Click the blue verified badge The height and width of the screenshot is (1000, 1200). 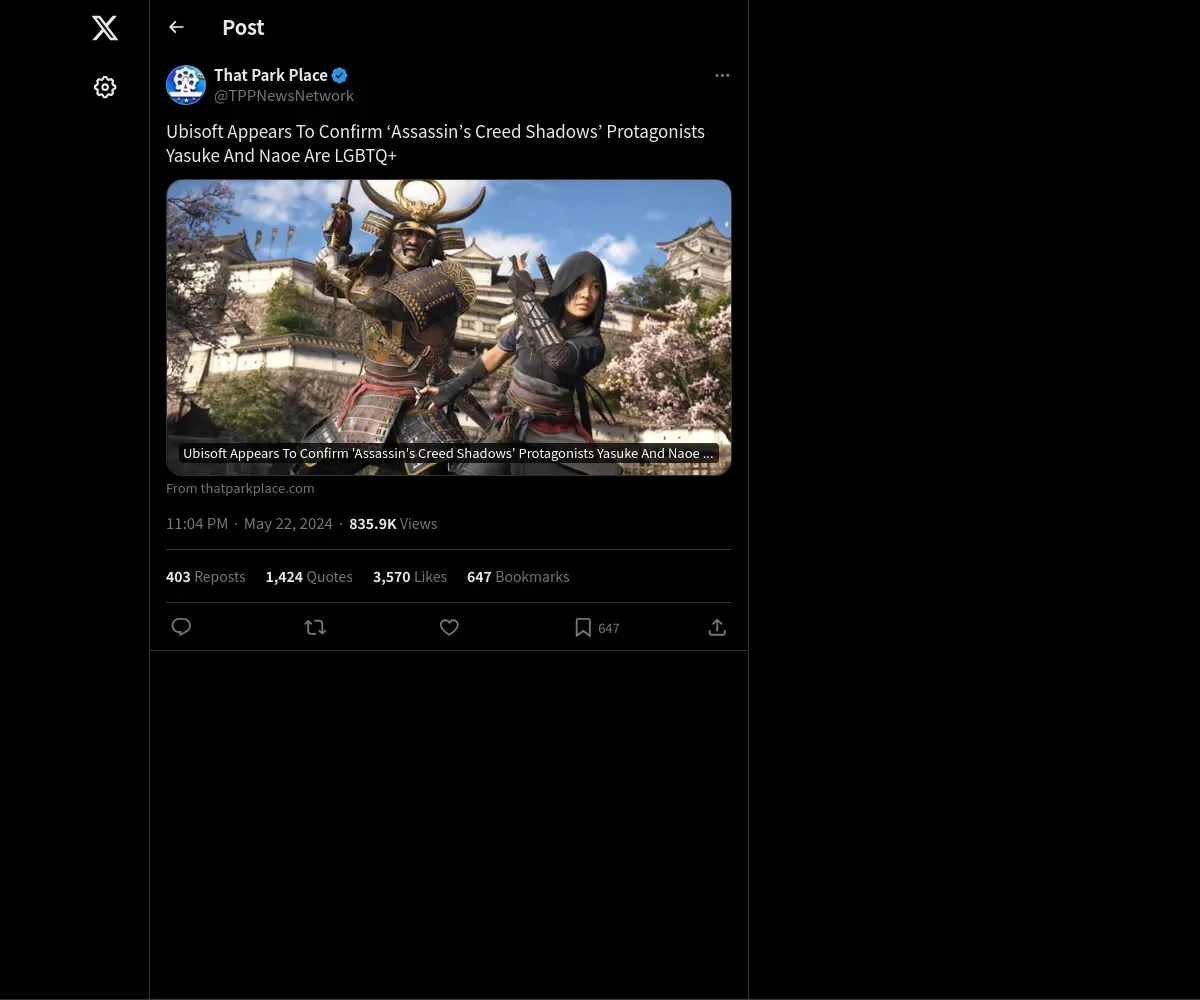(x=340, y=75)
